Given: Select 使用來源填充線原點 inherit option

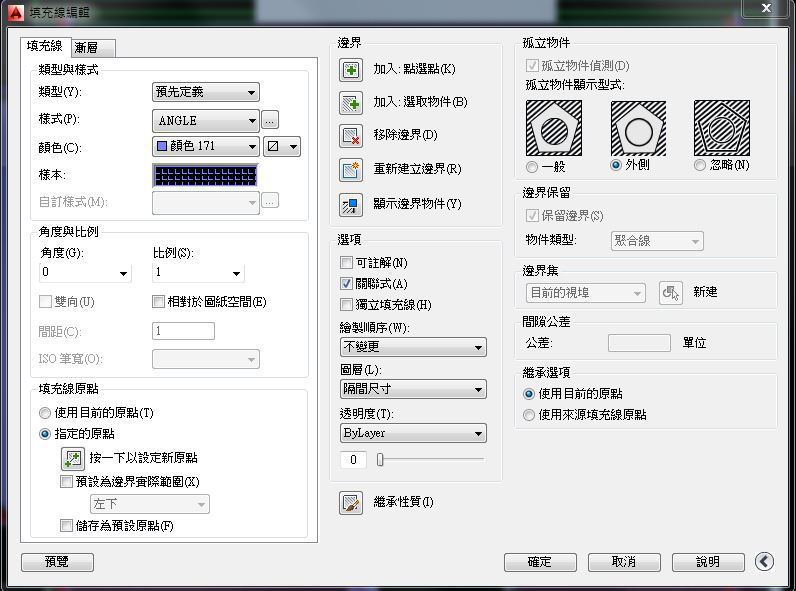Looking at the screenshot, I should pyautogui.click(x=528, y=415).
